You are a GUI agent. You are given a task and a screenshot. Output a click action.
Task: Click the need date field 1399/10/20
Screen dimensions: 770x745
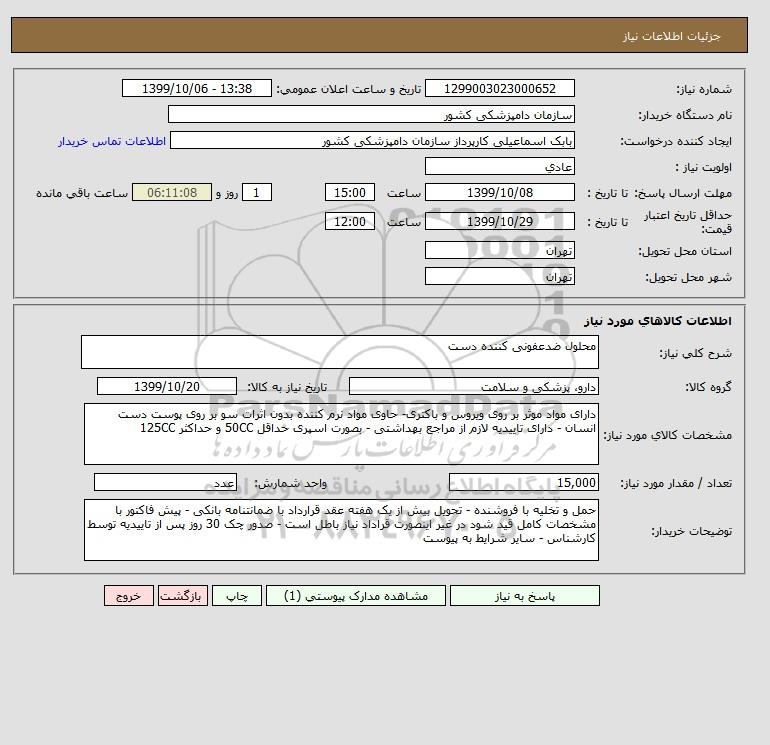point(167,386)
